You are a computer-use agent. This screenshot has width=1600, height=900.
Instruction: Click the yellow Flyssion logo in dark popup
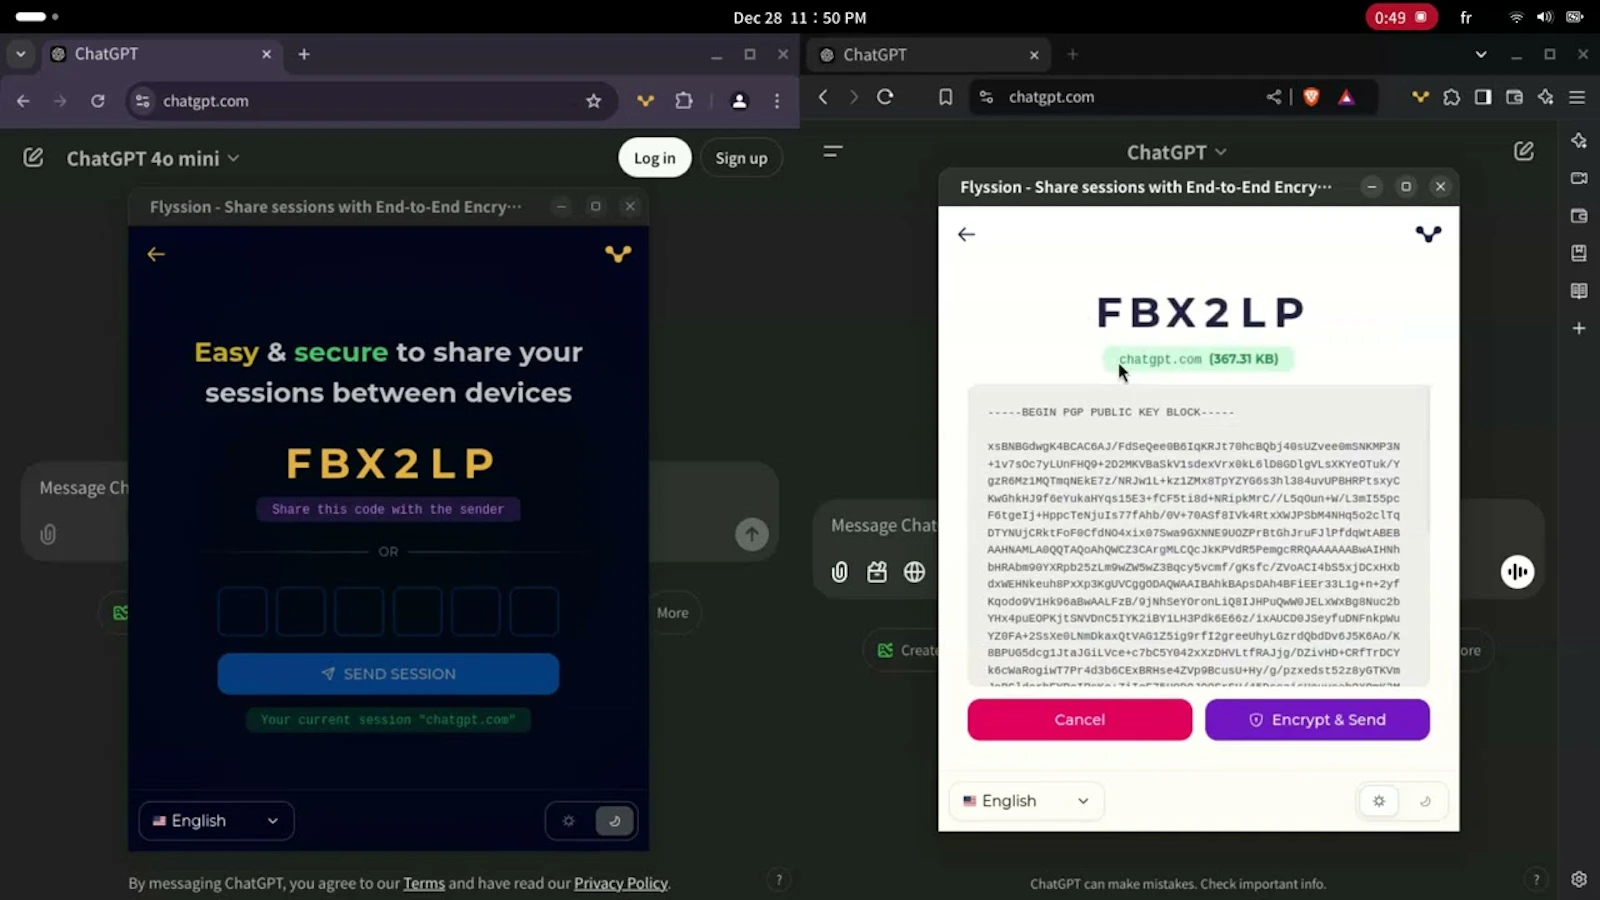point(618,254)
